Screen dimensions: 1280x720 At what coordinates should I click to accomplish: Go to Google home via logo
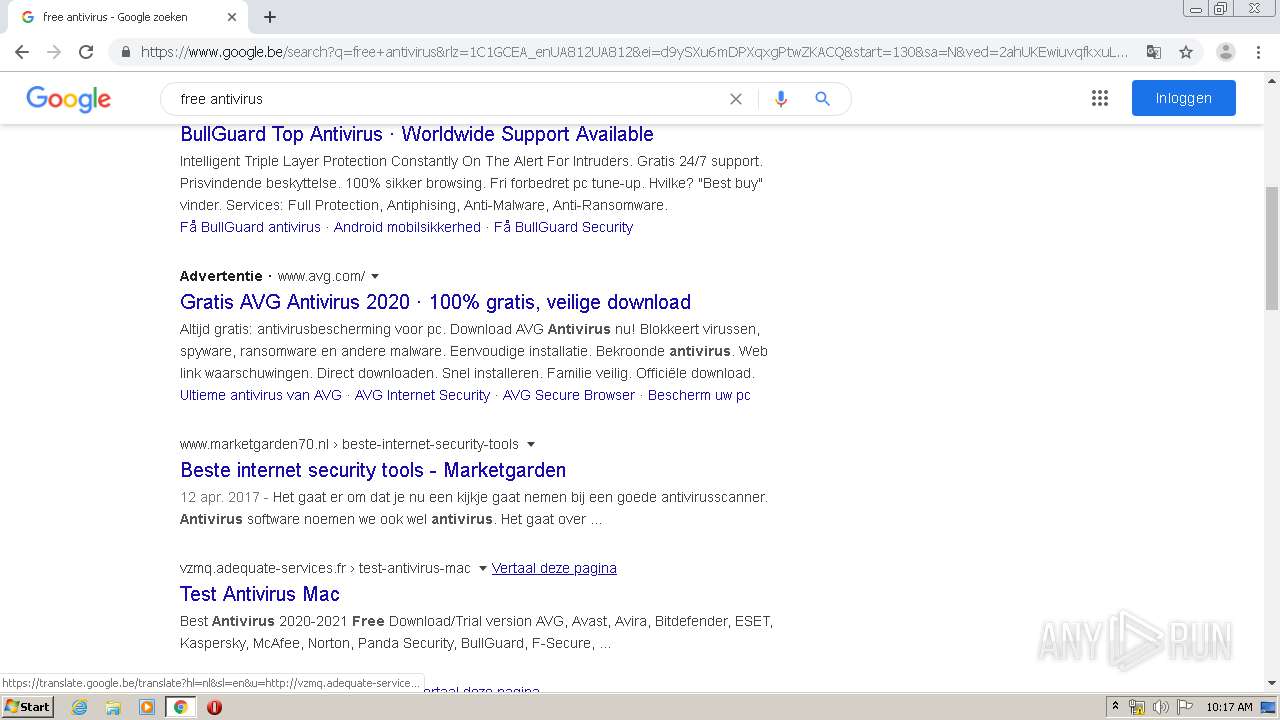click(68, 99)
